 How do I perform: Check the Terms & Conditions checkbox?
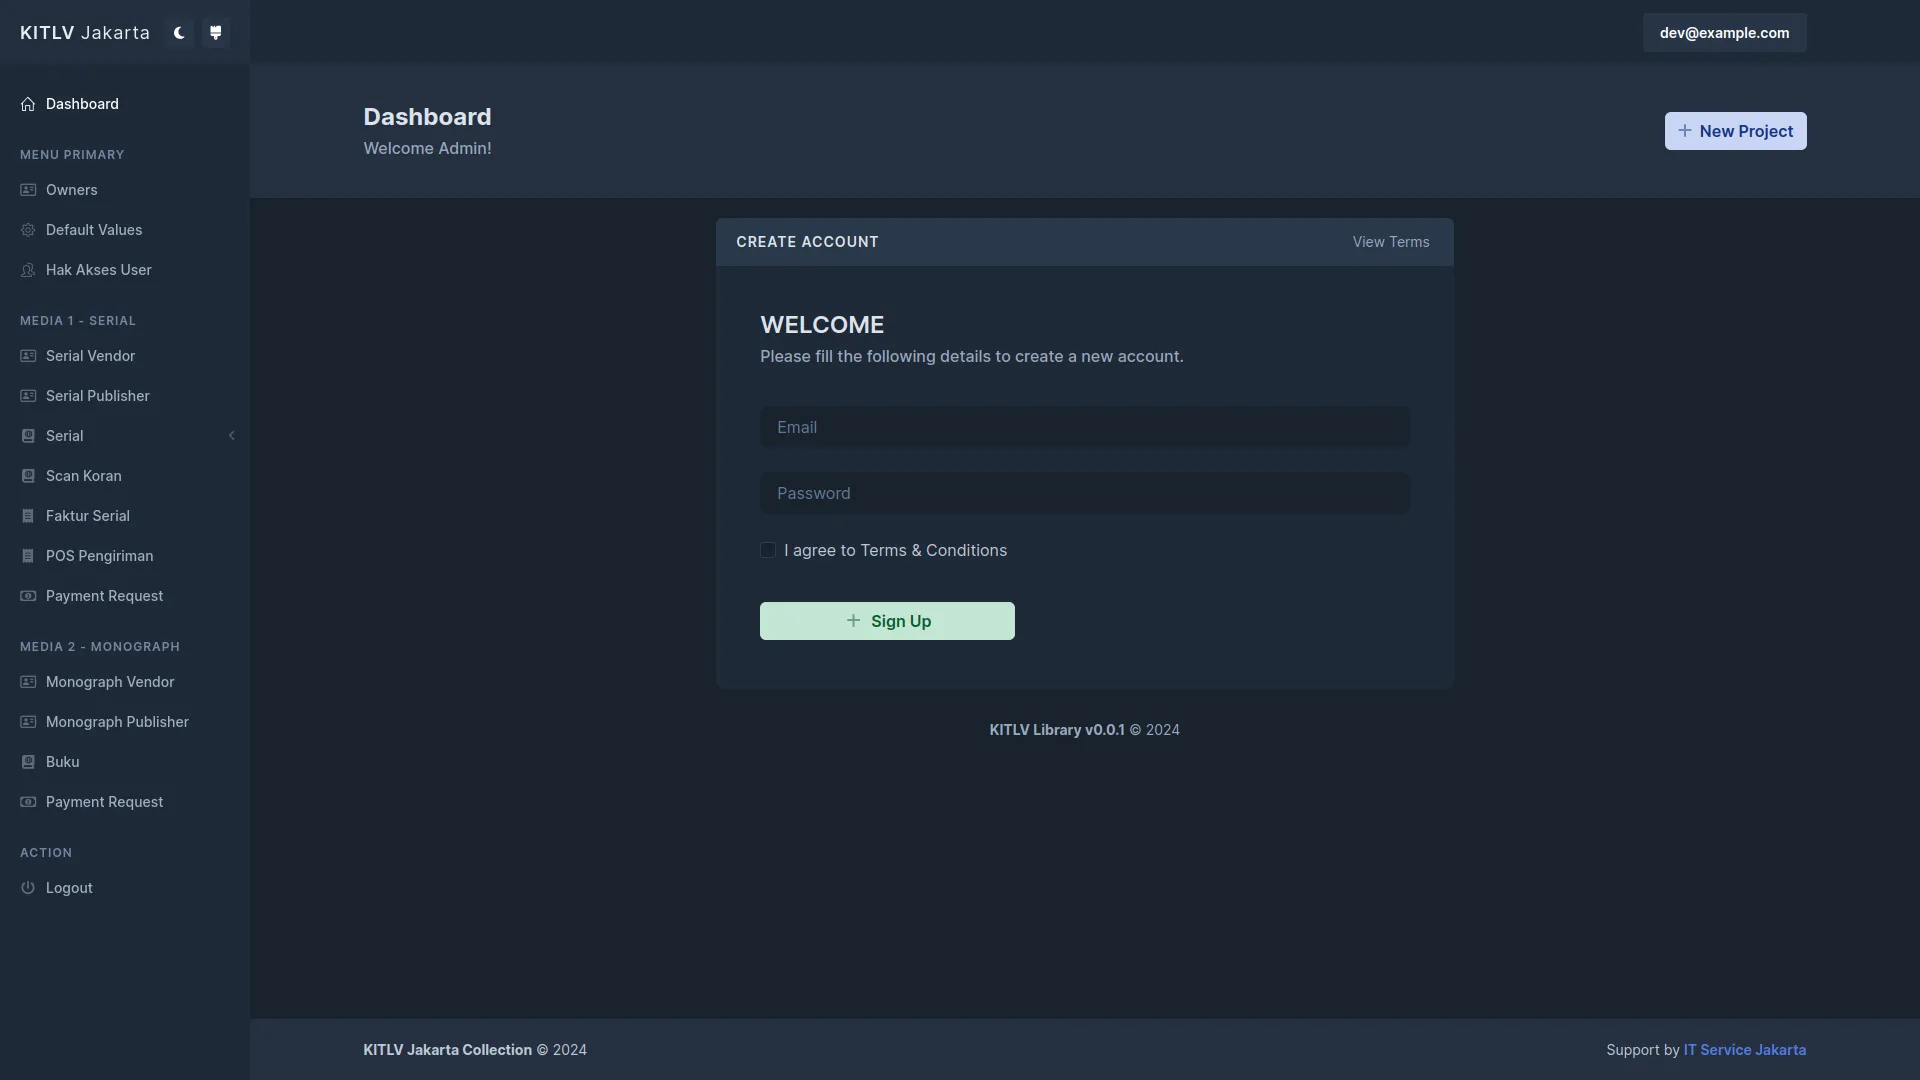[768, 551]
